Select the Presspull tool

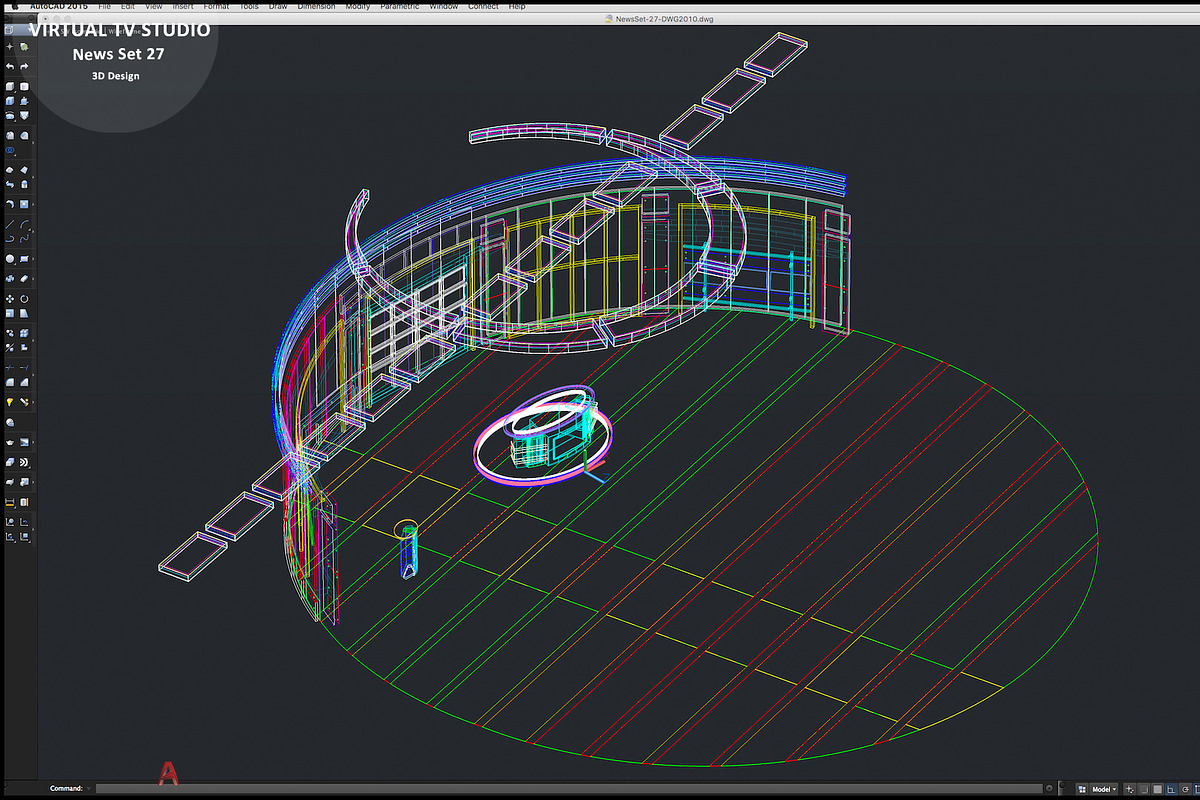tap(24, 101)
